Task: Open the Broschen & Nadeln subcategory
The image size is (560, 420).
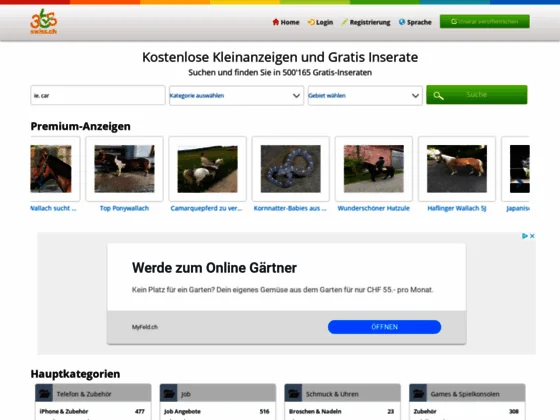Action: pyautogui.click(x=315, y=411)
